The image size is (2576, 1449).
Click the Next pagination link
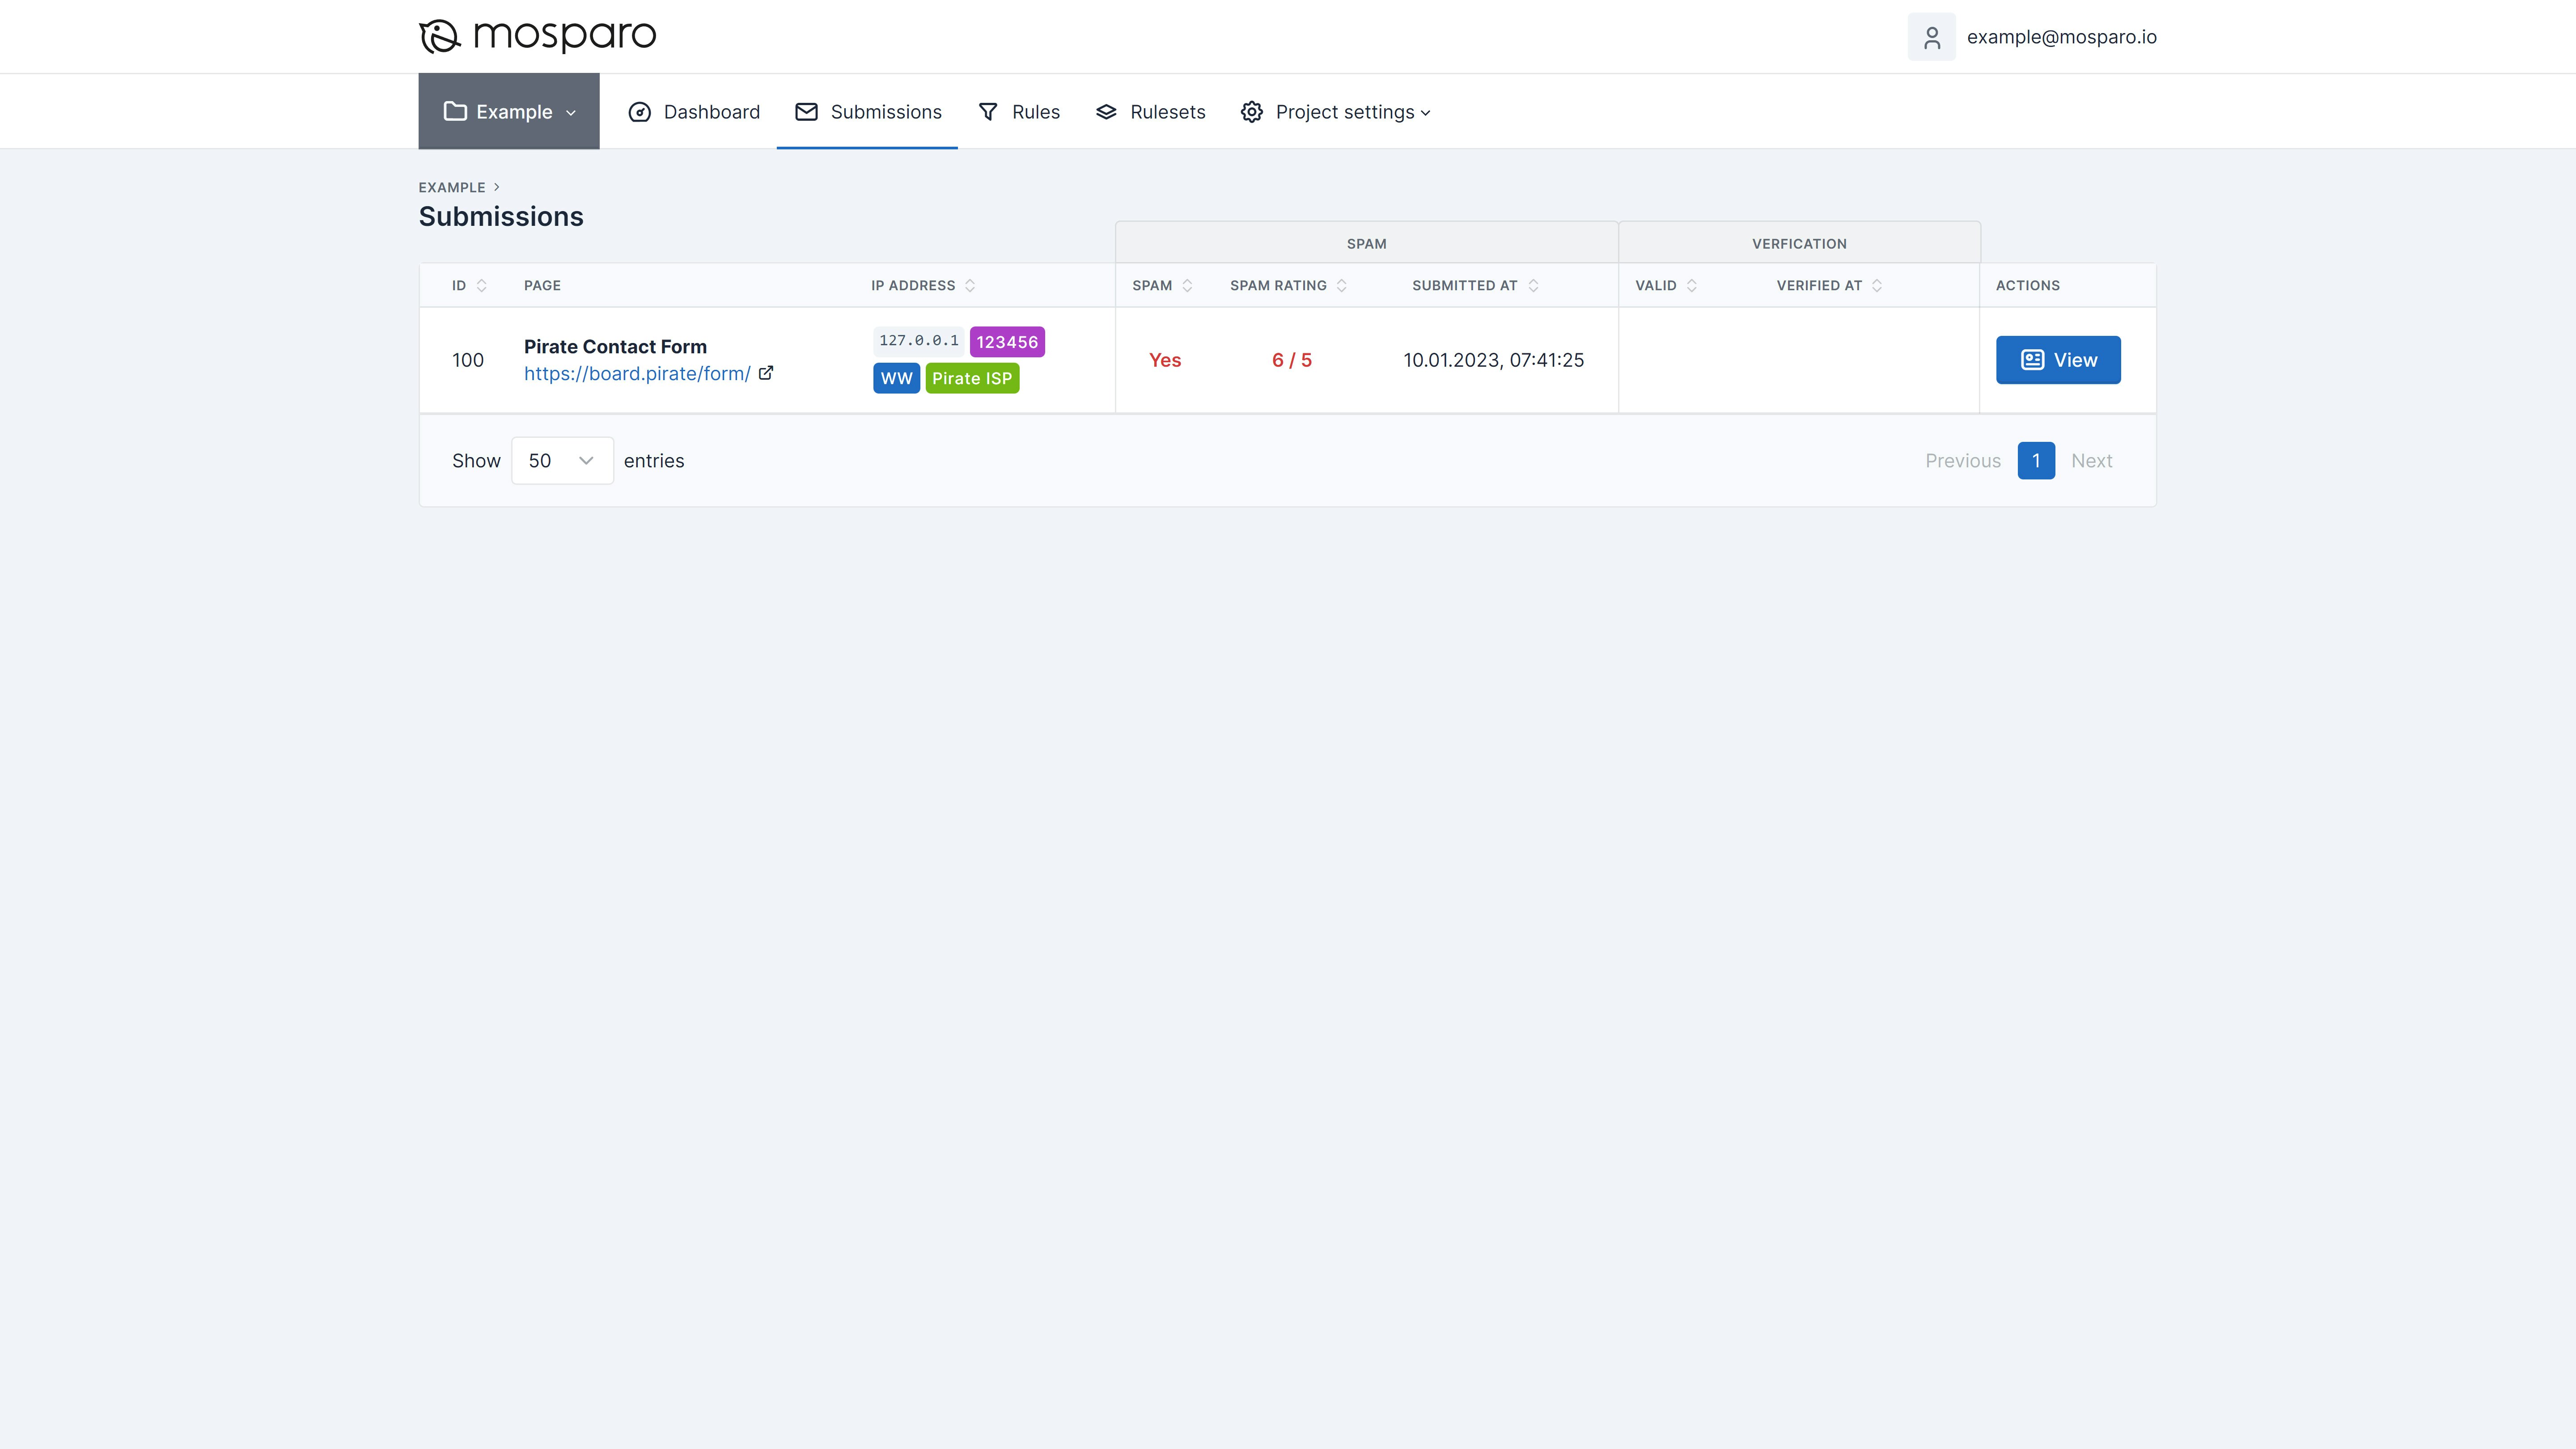[2091, 461]
